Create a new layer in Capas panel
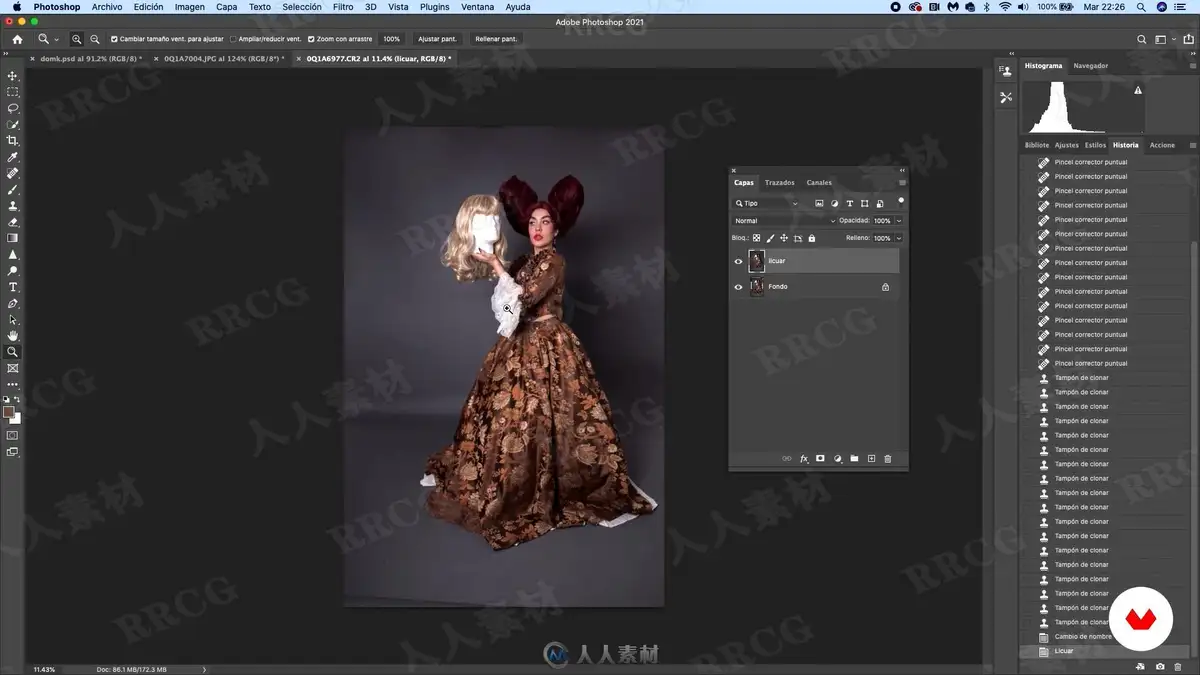1200x675 pixels. 871,459
